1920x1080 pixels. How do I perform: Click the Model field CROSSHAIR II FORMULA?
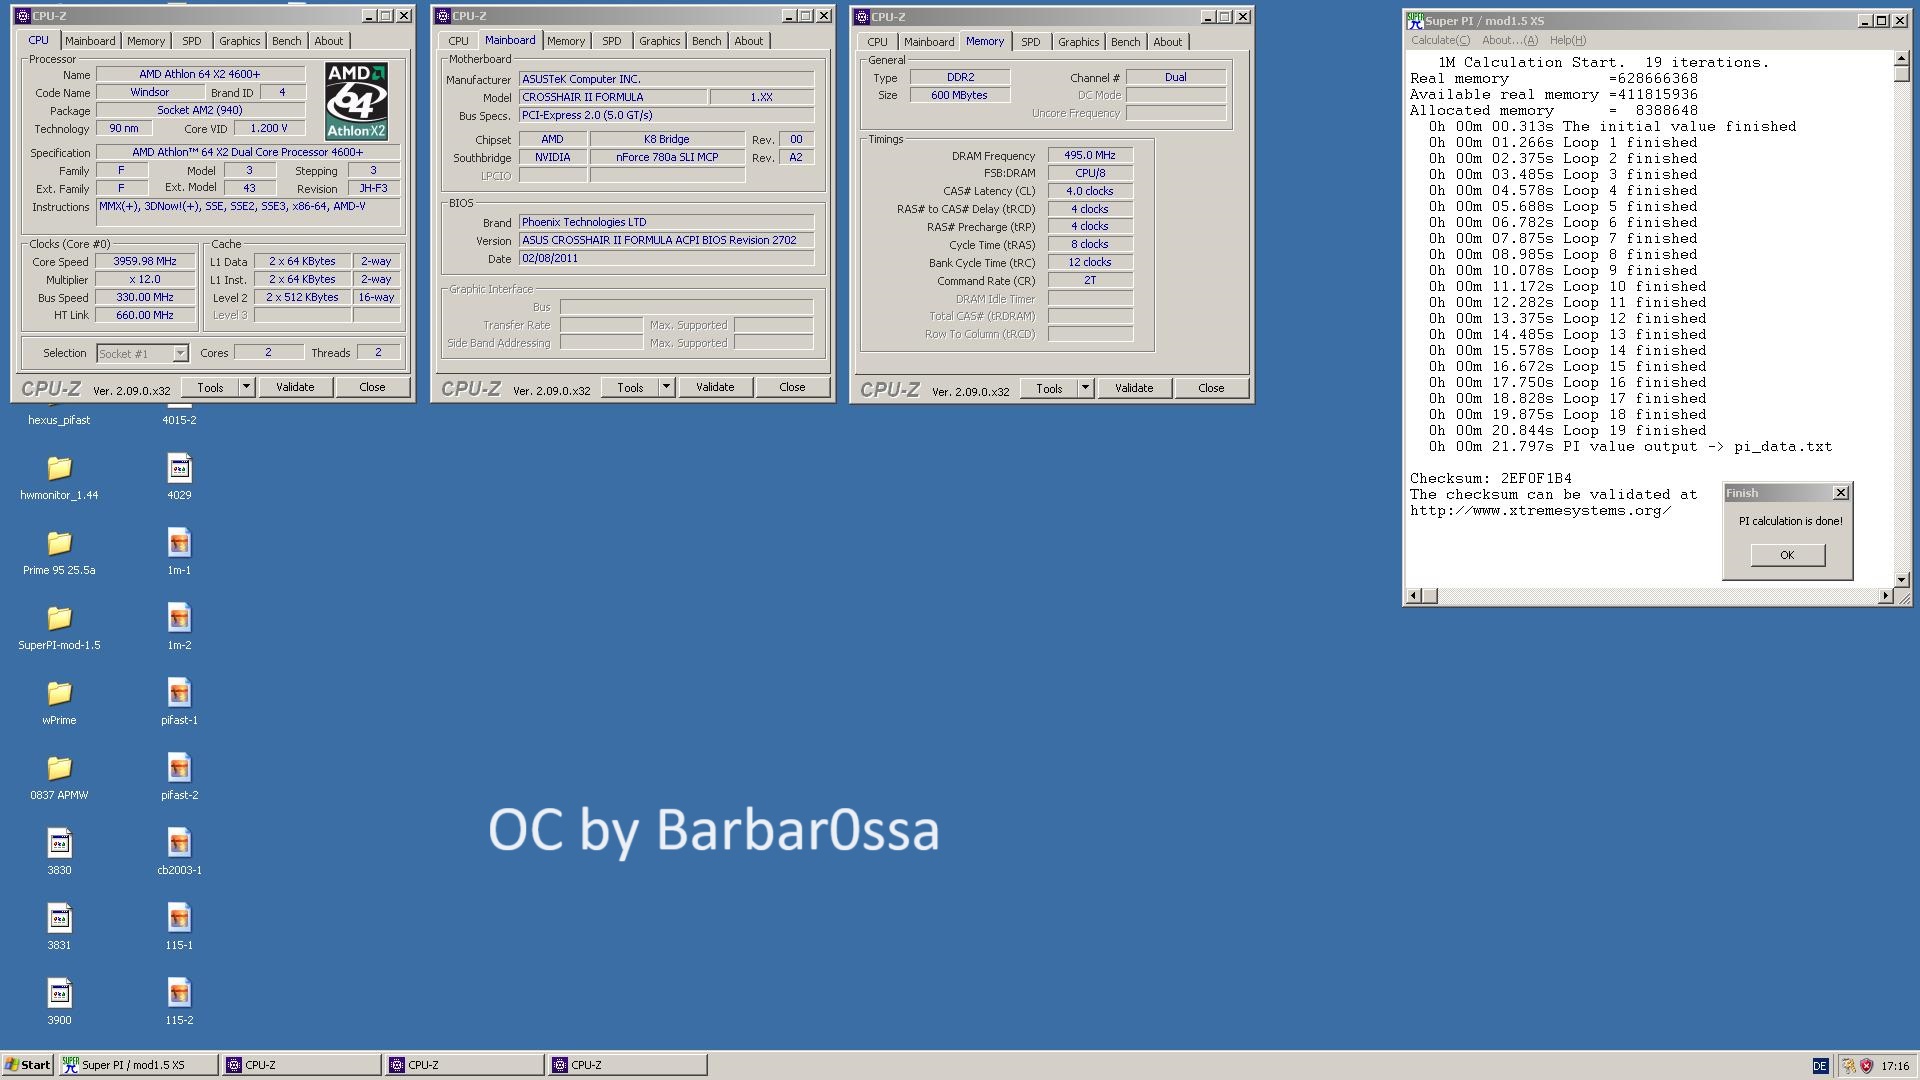tap(613, 98)
